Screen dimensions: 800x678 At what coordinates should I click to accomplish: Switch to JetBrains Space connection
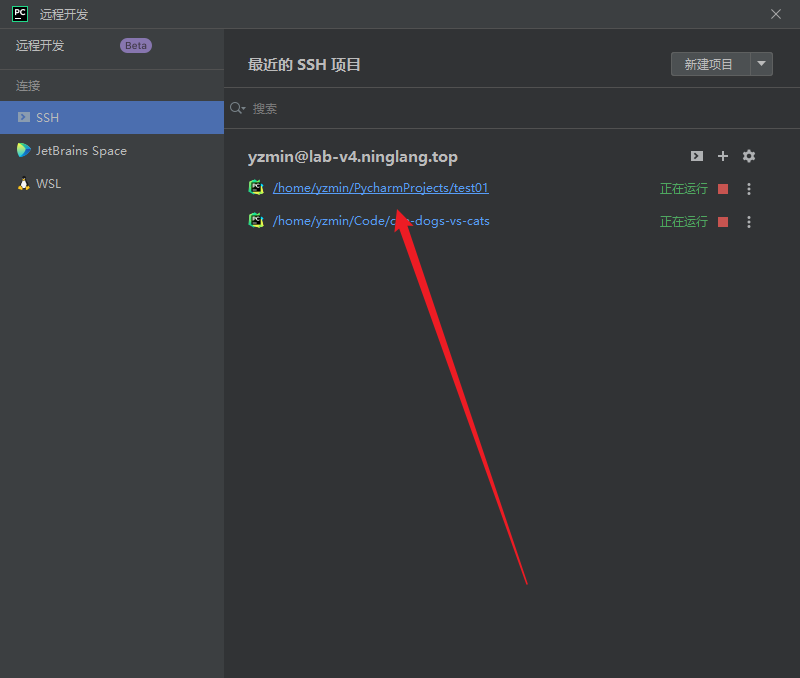(x=81, y=151)
